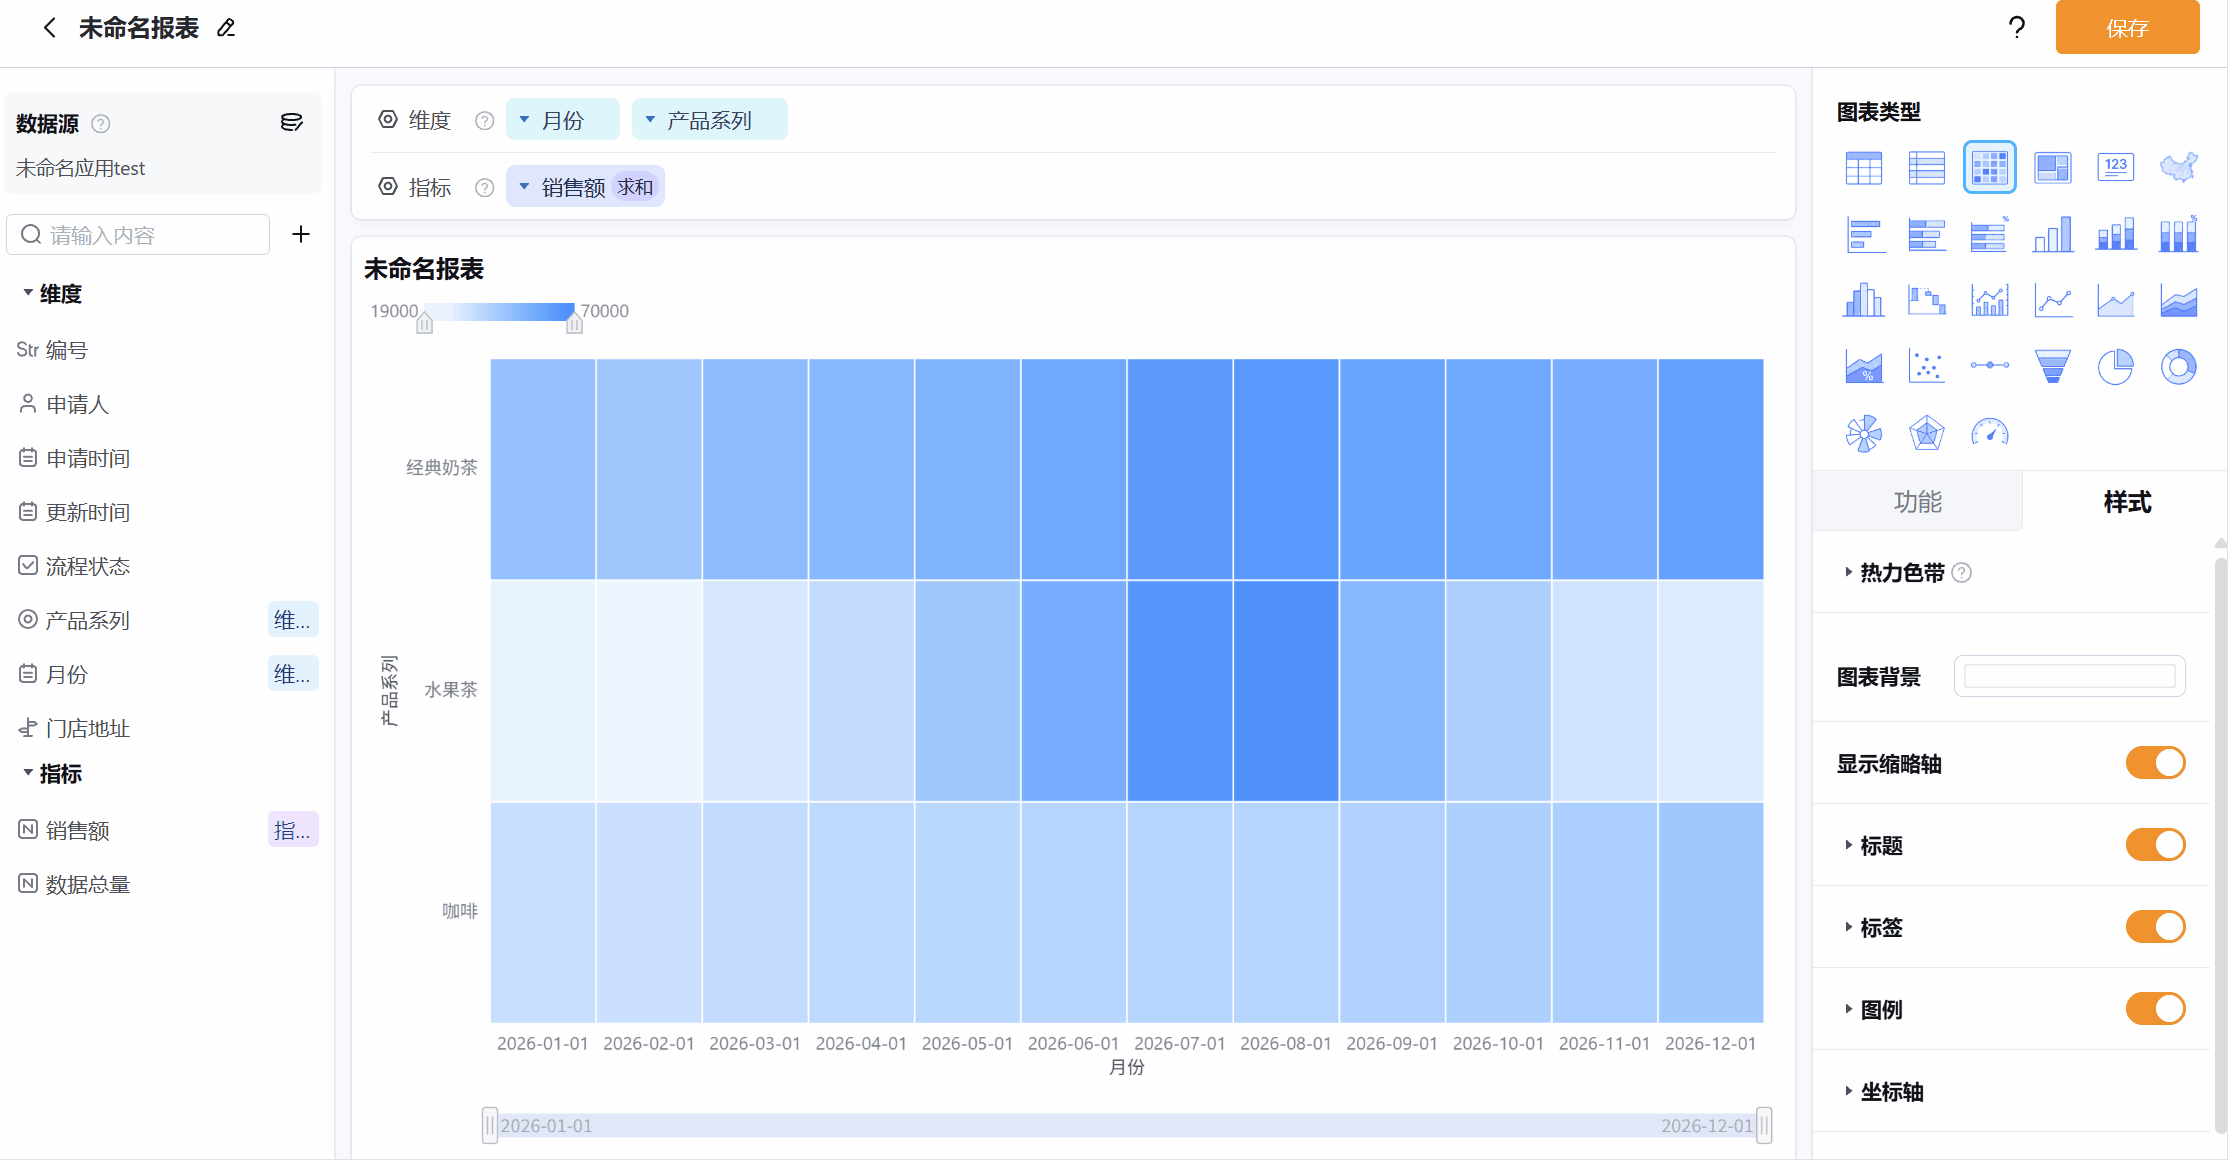Pick the pie chart type icon

click(2115, 367)
